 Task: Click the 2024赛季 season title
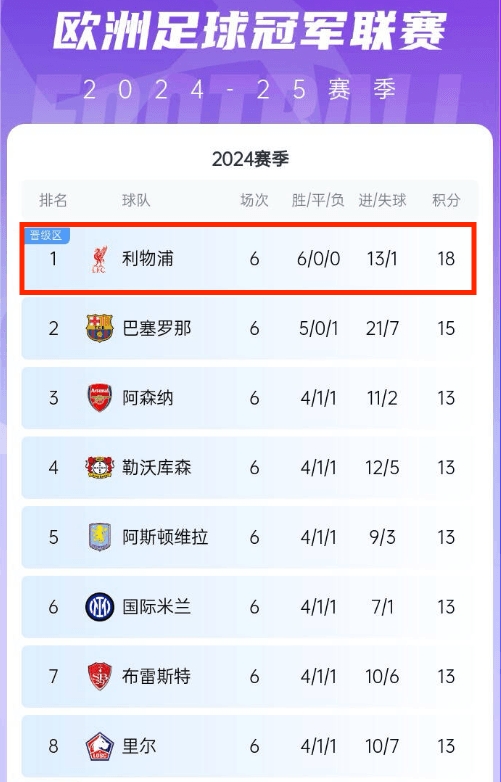tap(250, 159)
